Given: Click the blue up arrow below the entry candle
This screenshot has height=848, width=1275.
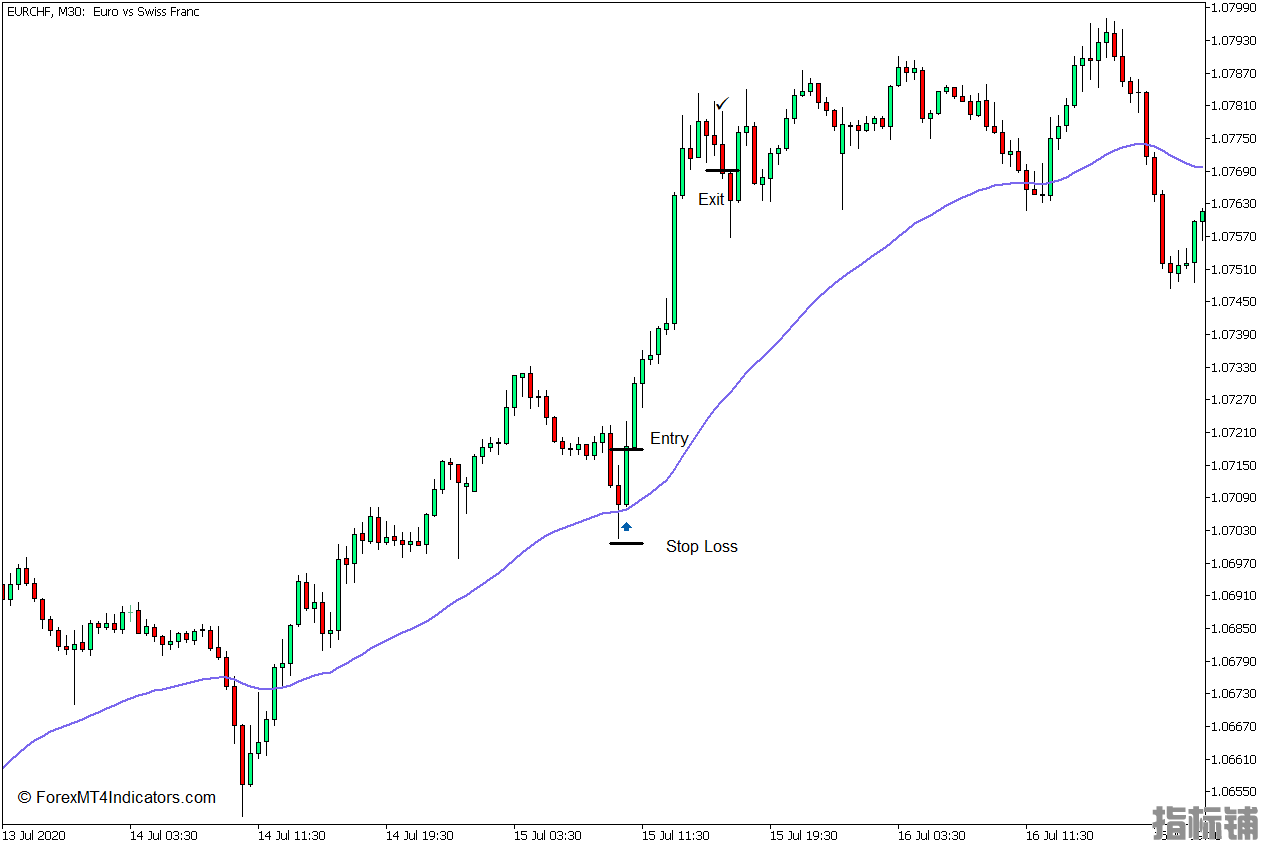Looking at the screenshot, I should coord(626,526).
